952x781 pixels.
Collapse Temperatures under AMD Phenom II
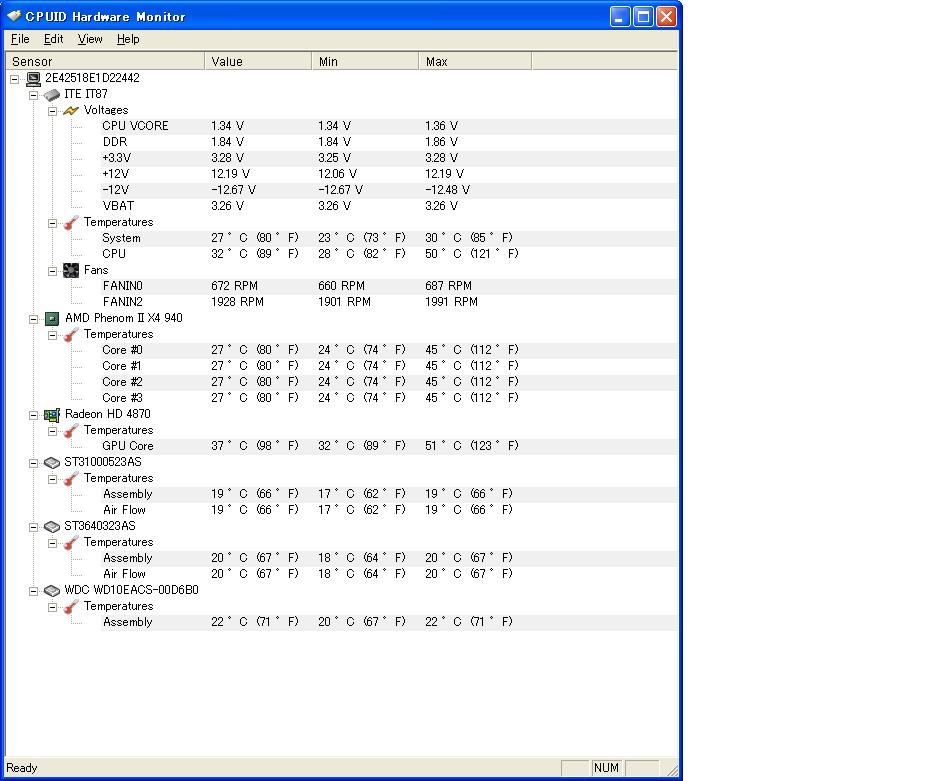pos(52,335)
